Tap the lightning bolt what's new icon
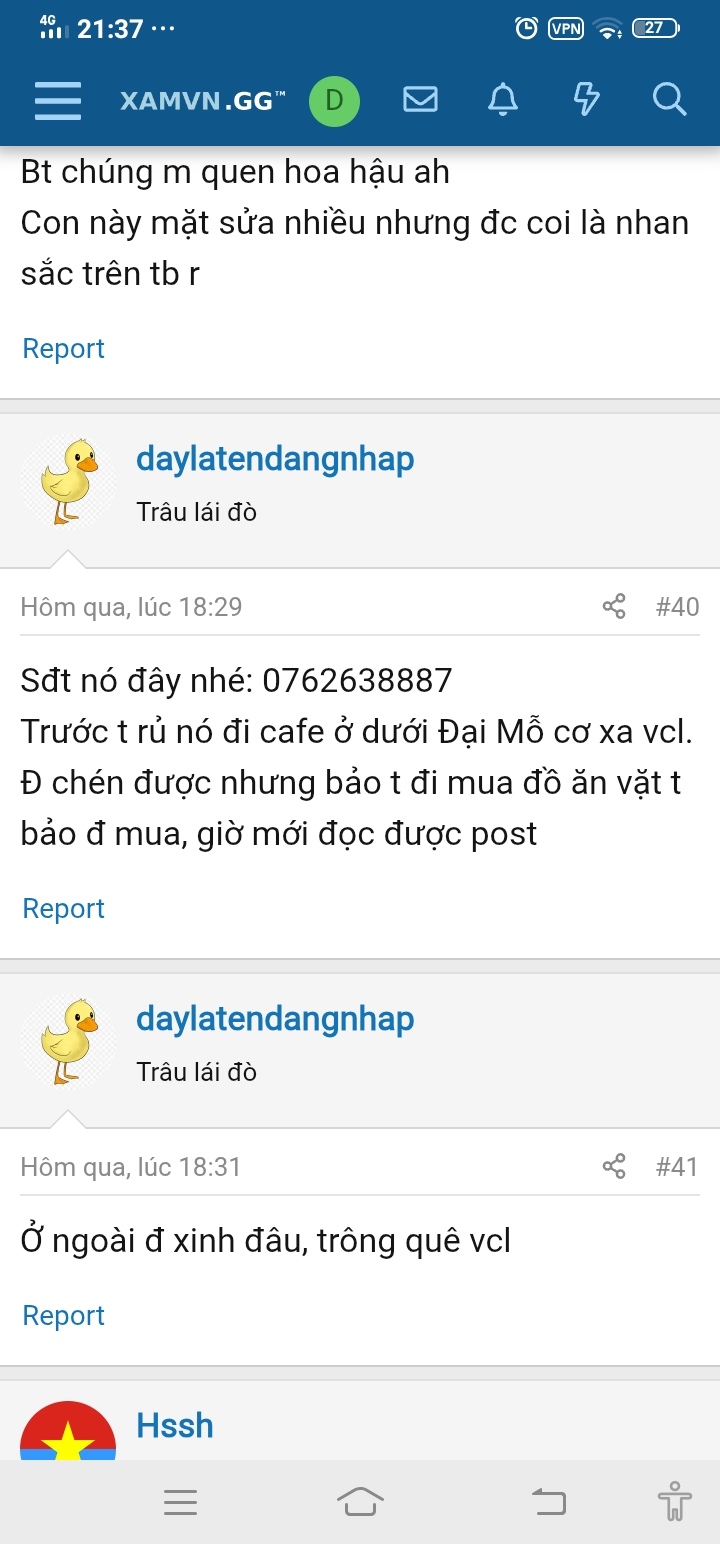The image size is (720, 1544). 586,99
